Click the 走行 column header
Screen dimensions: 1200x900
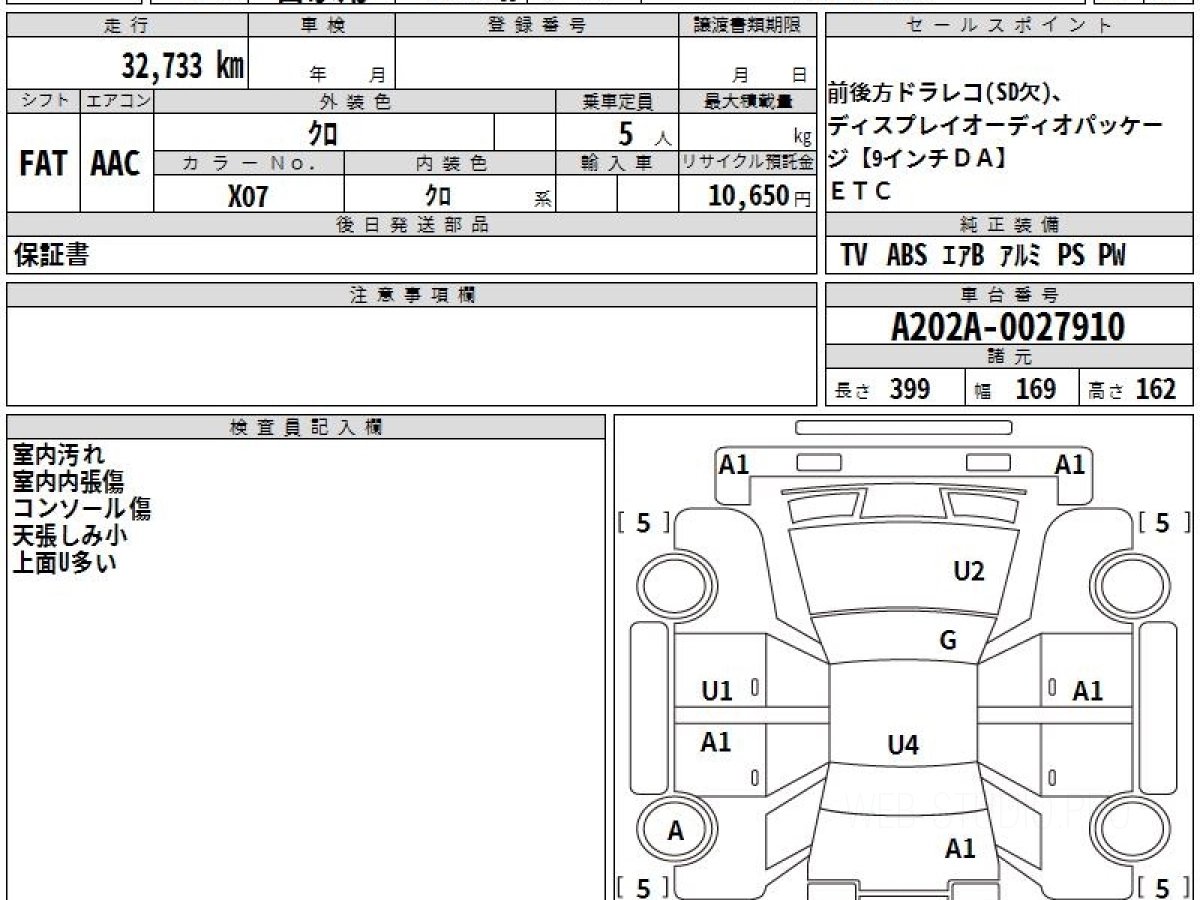point(127,26)
